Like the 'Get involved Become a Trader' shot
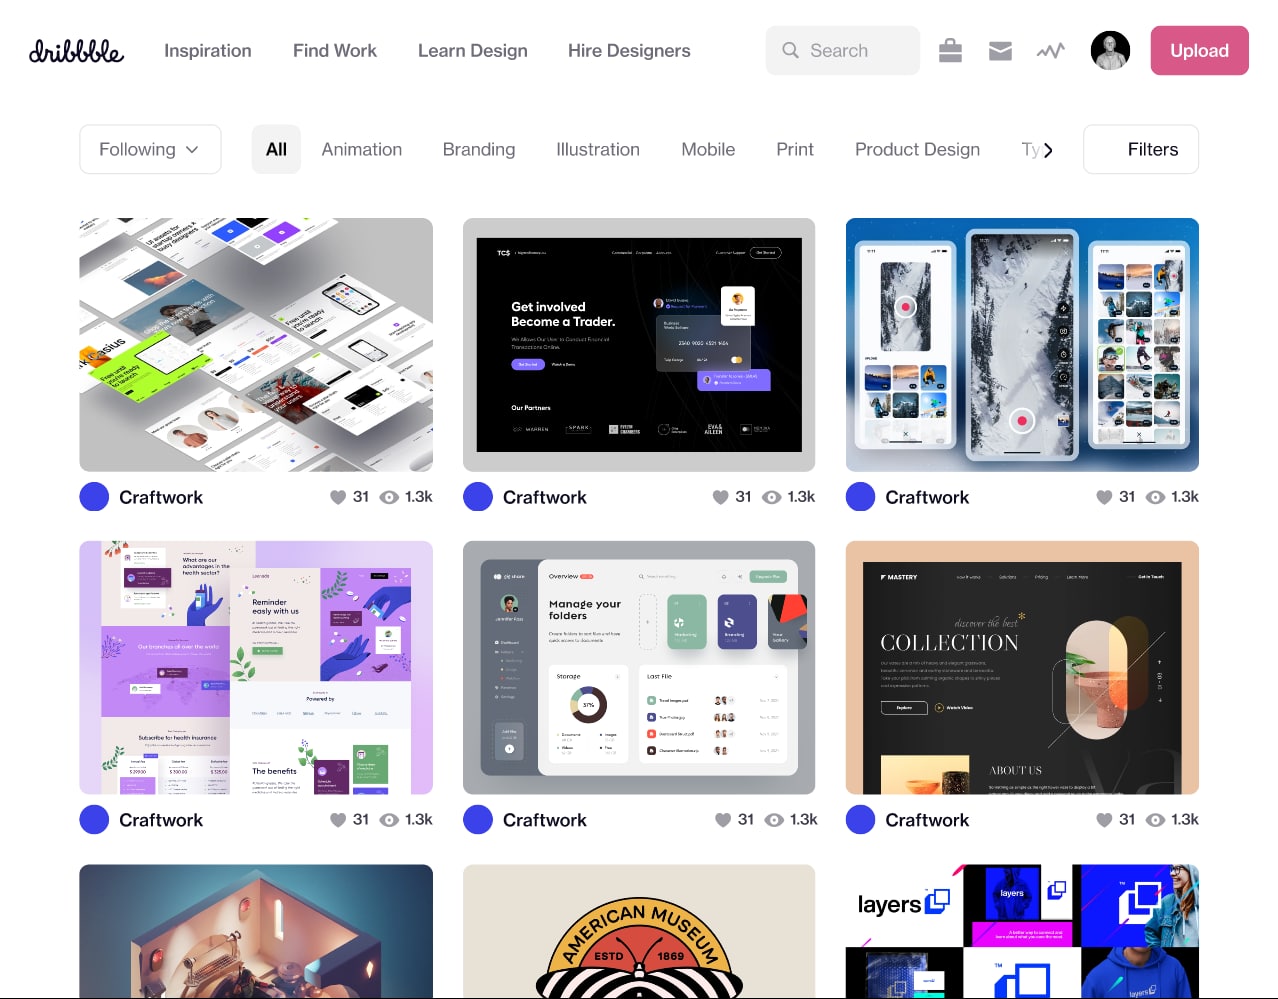The image size is (1278, 999). [x=720, y=497]
